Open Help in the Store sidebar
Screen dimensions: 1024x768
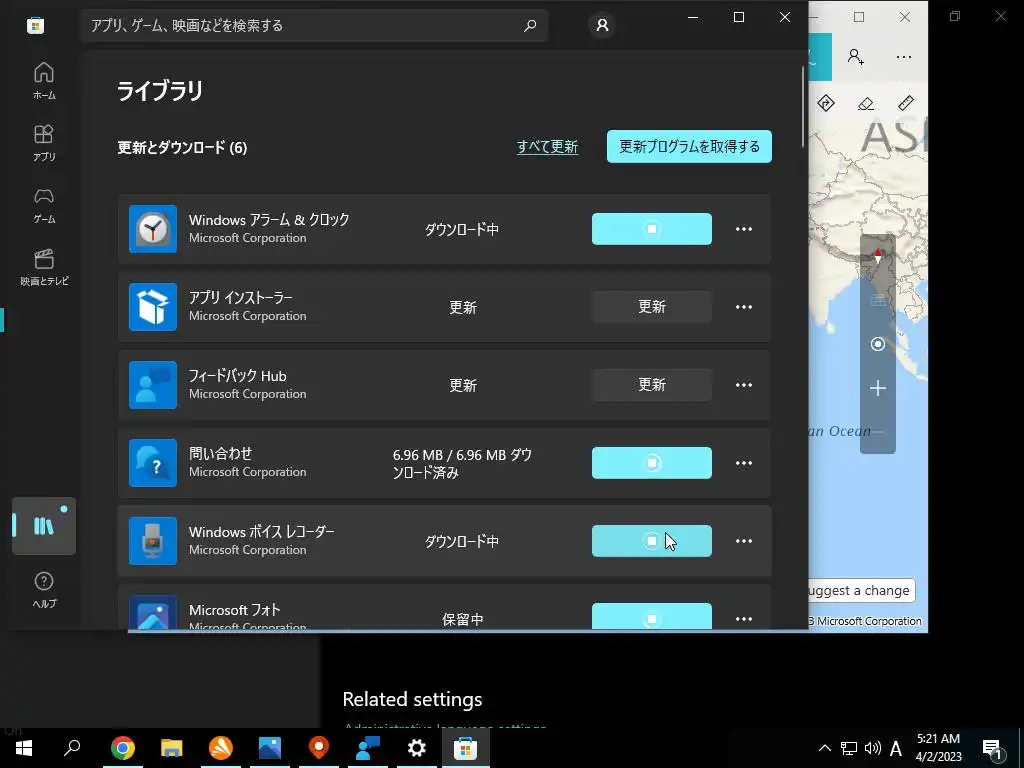point(44,590)
